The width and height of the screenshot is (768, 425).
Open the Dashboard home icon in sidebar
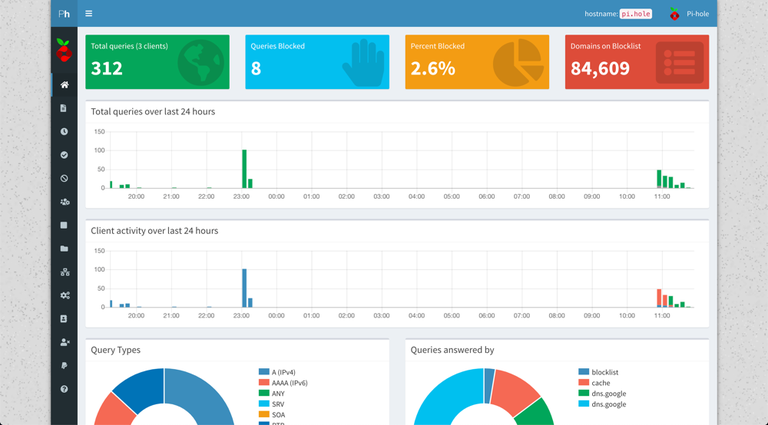(x=64, y=85)
